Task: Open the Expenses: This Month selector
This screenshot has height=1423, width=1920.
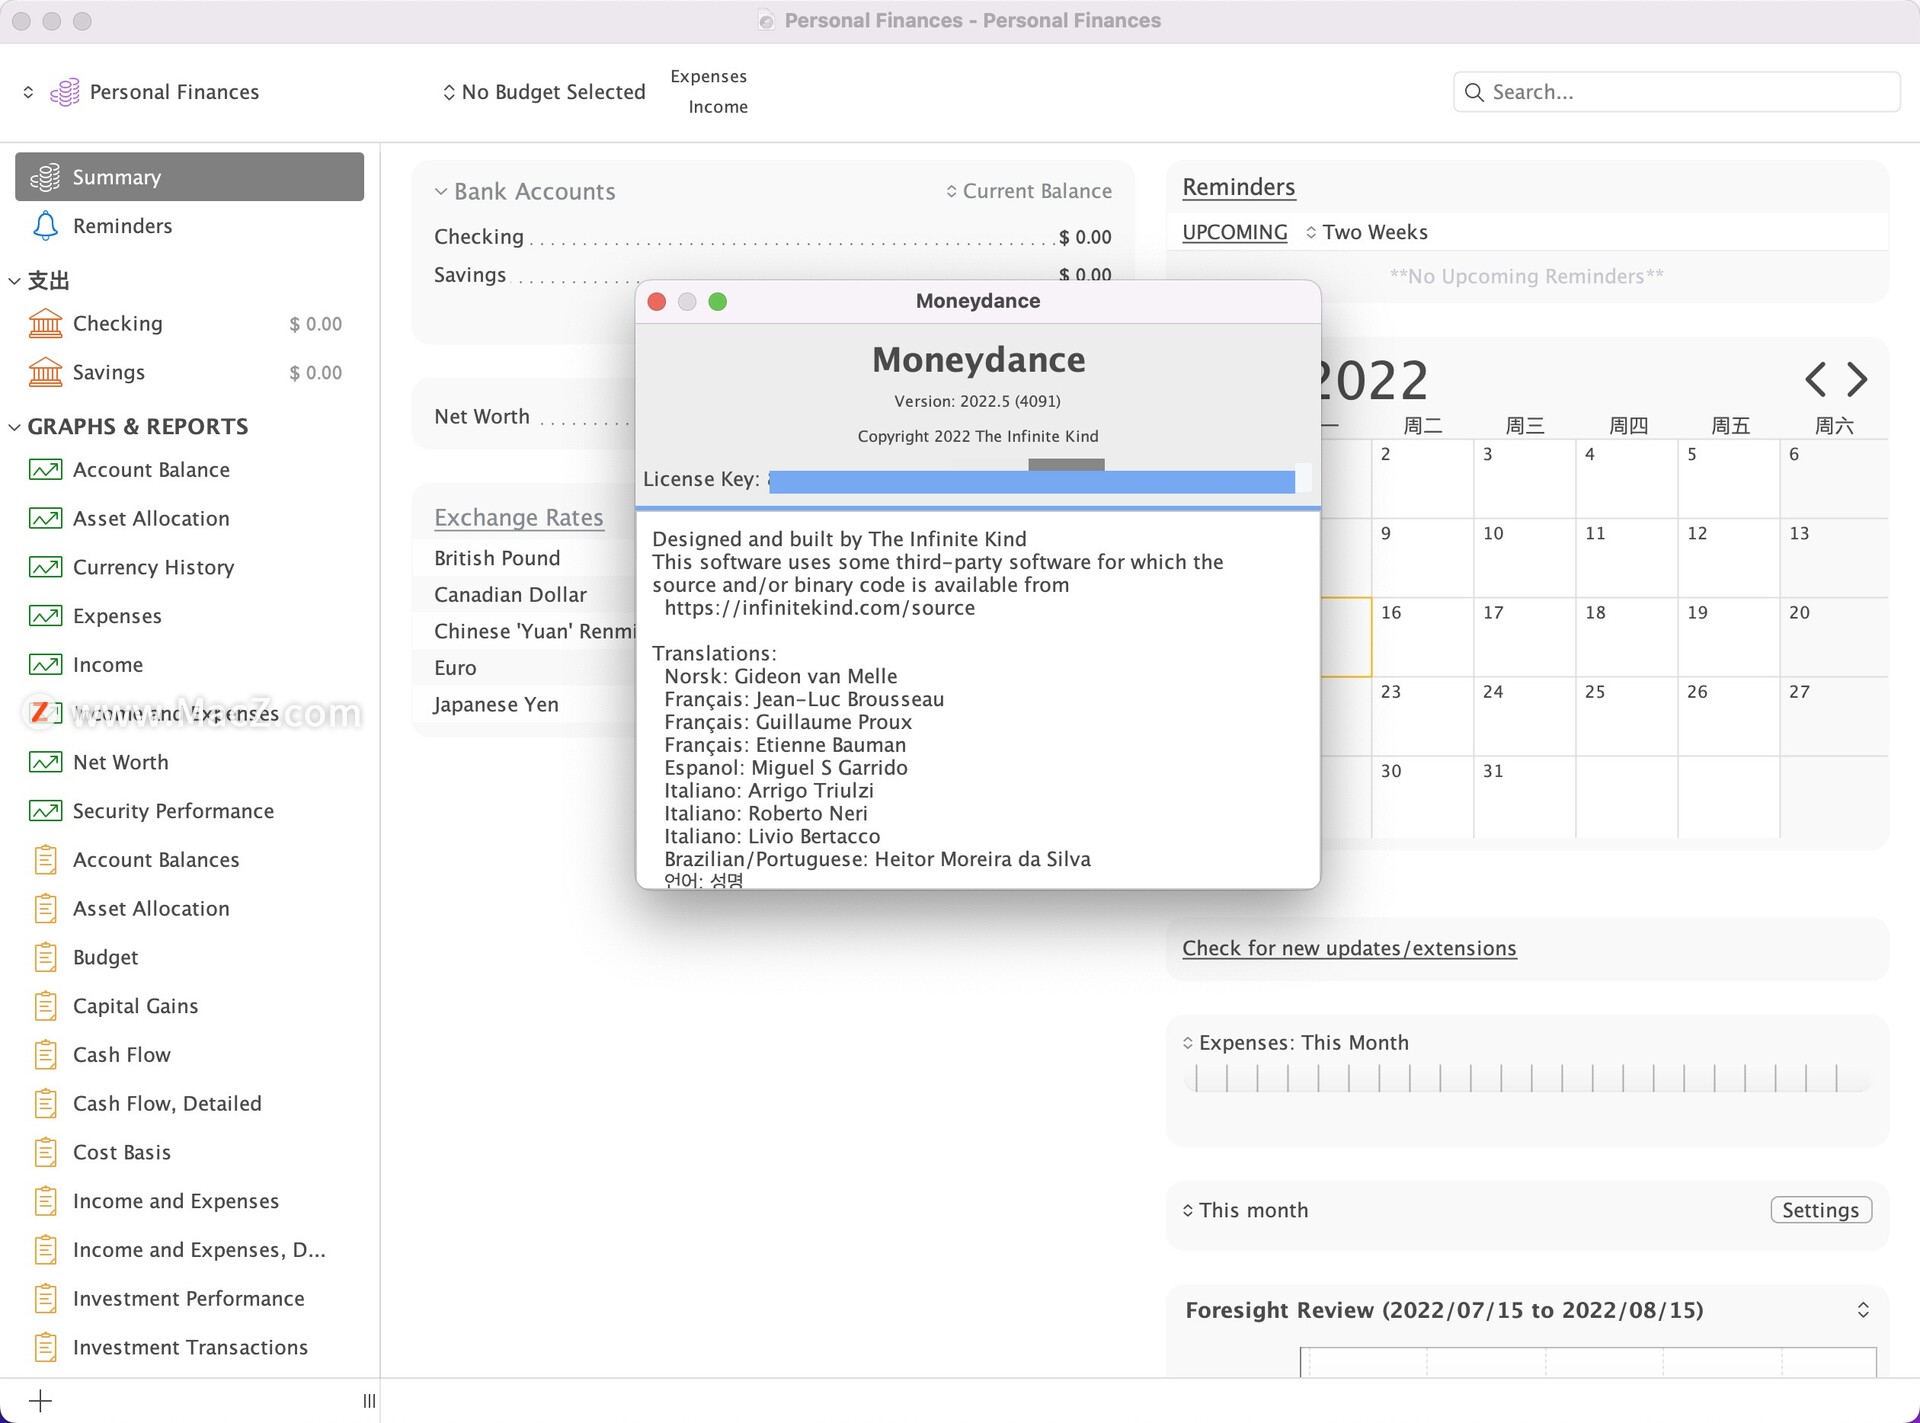Action: [x=1296, y=1042]
